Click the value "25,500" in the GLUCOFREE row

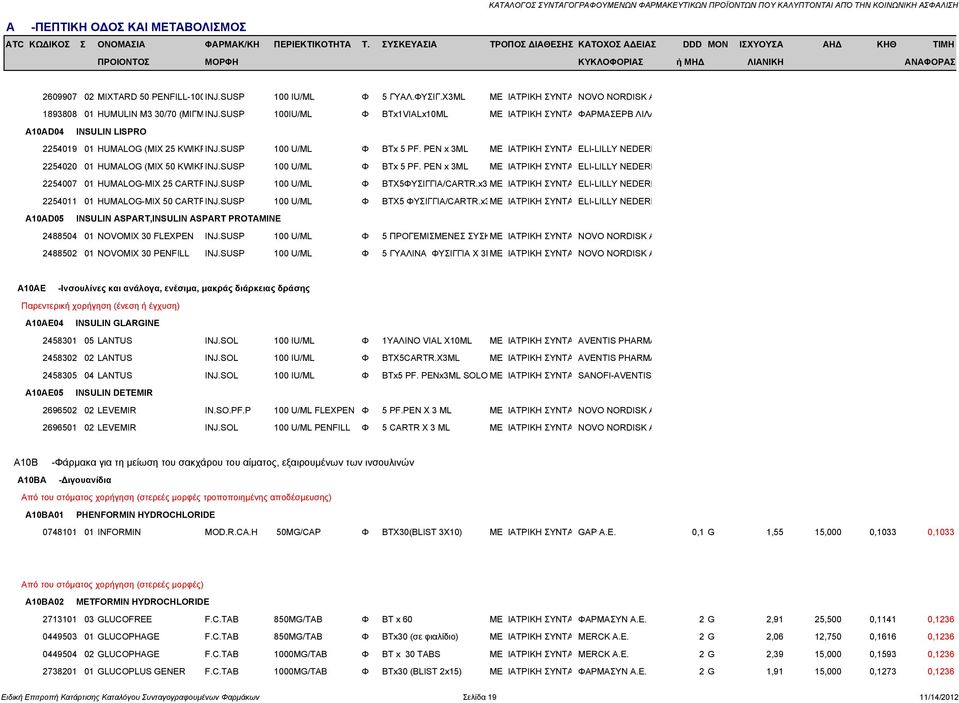coord(828,620)
